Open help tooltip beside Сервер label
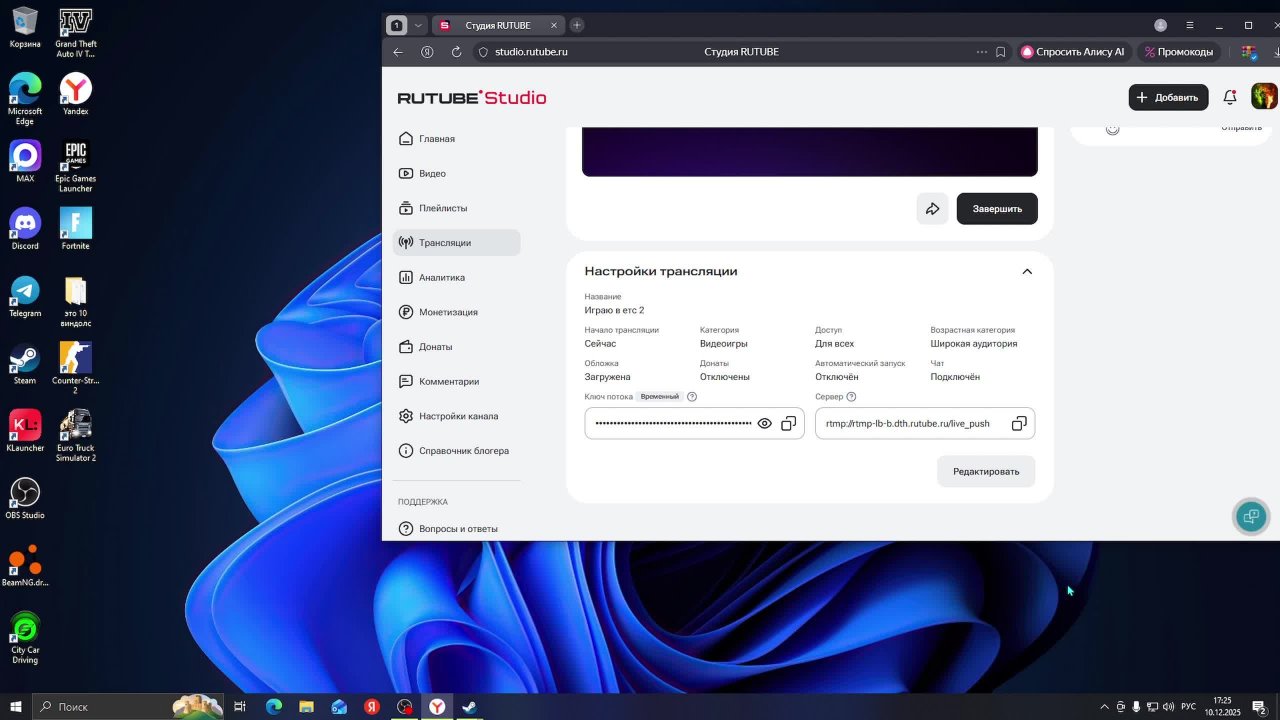The height and width of the screenshot is (720, 1280). click(x=851, y=397)
